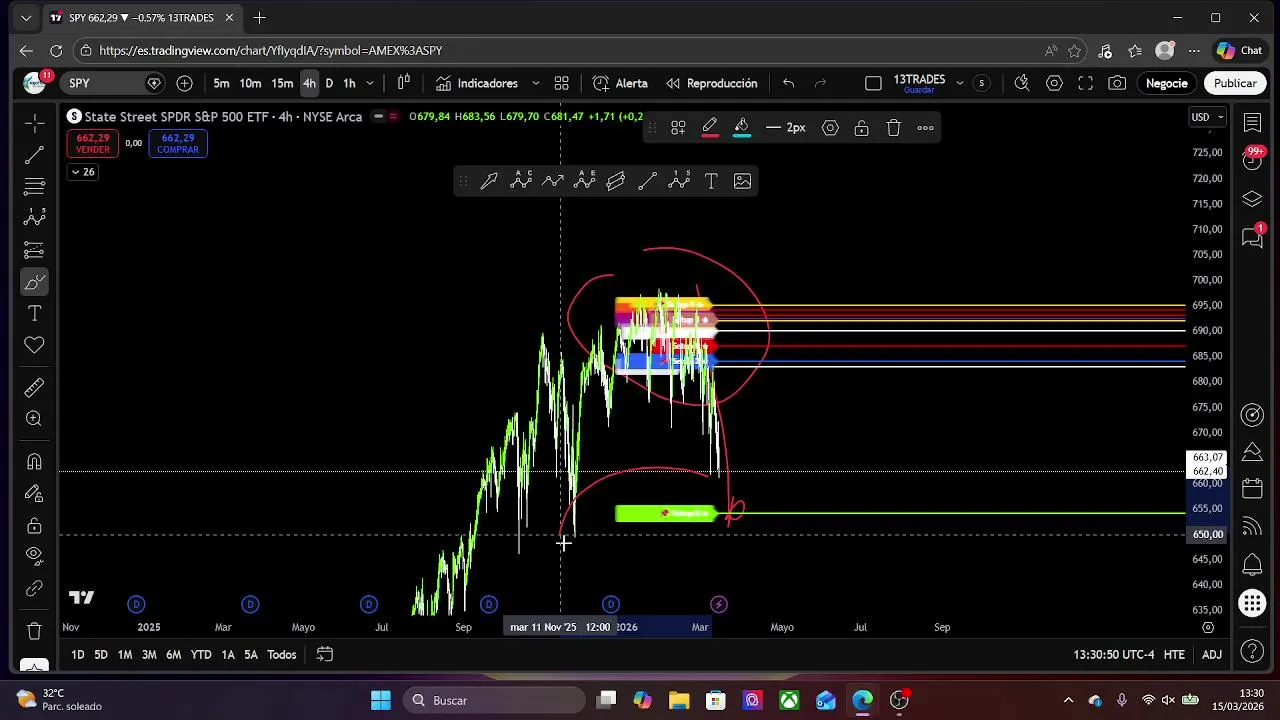The height and width of the screenshot is (720, 1280).
Task: Open the candlestick chart type menu
Action: click(404, 83)
